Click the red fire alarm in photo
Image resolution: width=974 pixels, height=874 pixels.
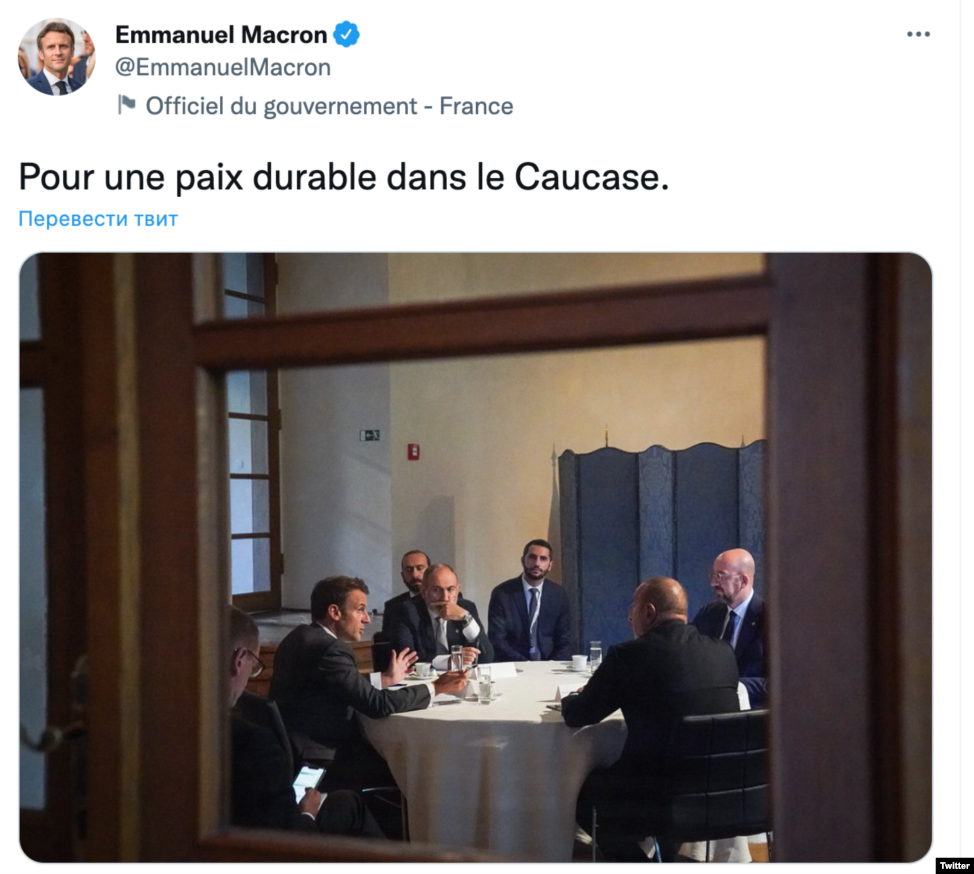(413, 452)
